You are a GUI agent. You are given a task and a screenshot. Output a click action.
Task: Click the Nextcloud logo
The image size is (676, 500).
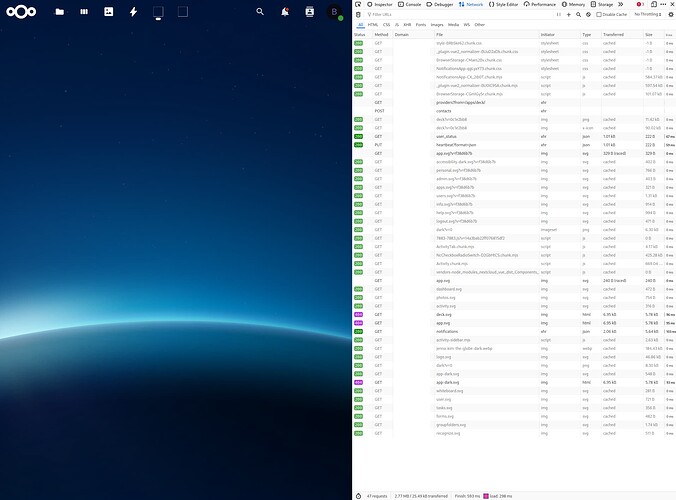[19, 12]
